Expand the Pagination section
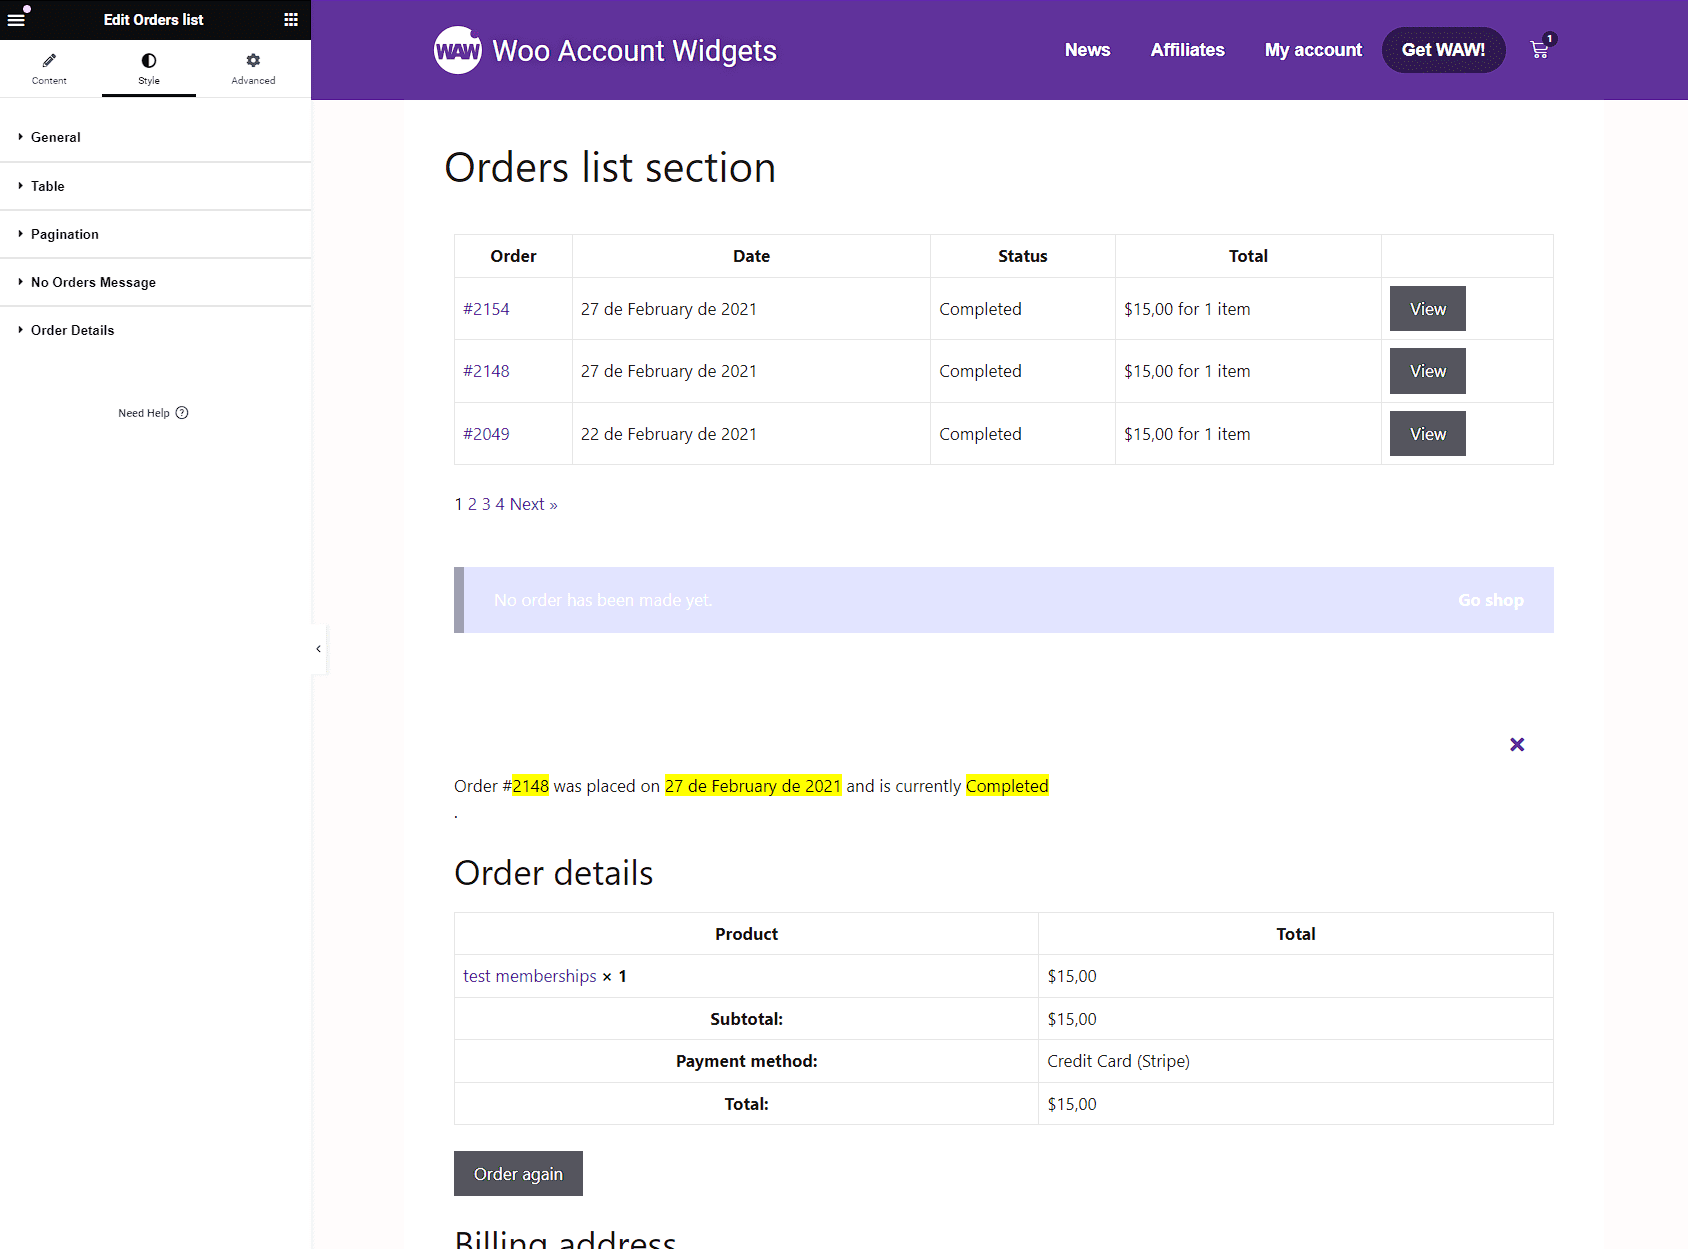The width and height of the screenshot is (1688, 1249). 155,234
